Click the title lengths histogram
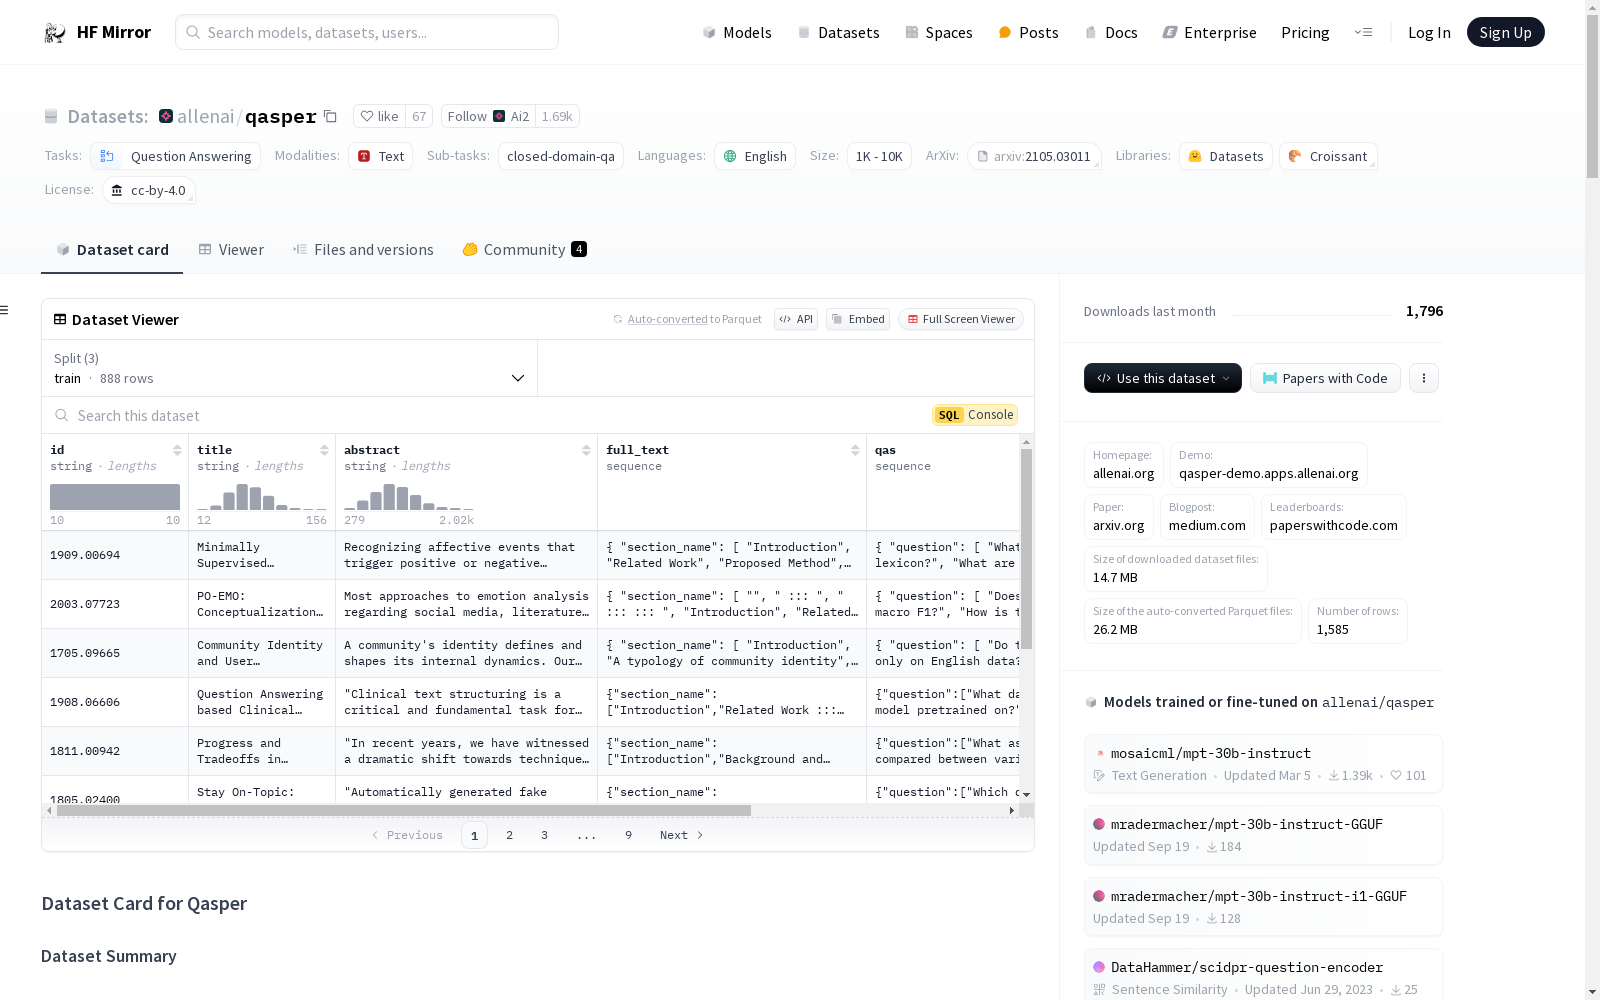1600x1000 pixels. point(262,497)
